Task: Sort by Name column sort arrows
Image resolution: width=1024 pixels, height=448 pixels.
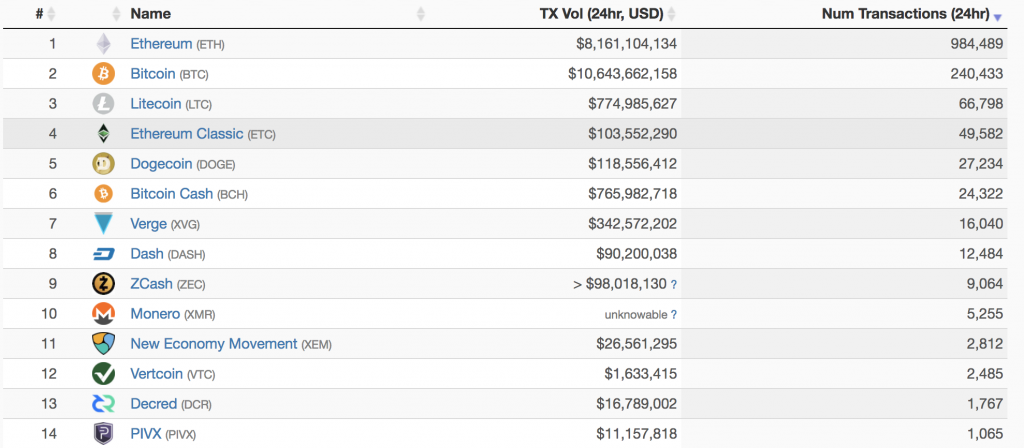Action: tap(421, 14)
